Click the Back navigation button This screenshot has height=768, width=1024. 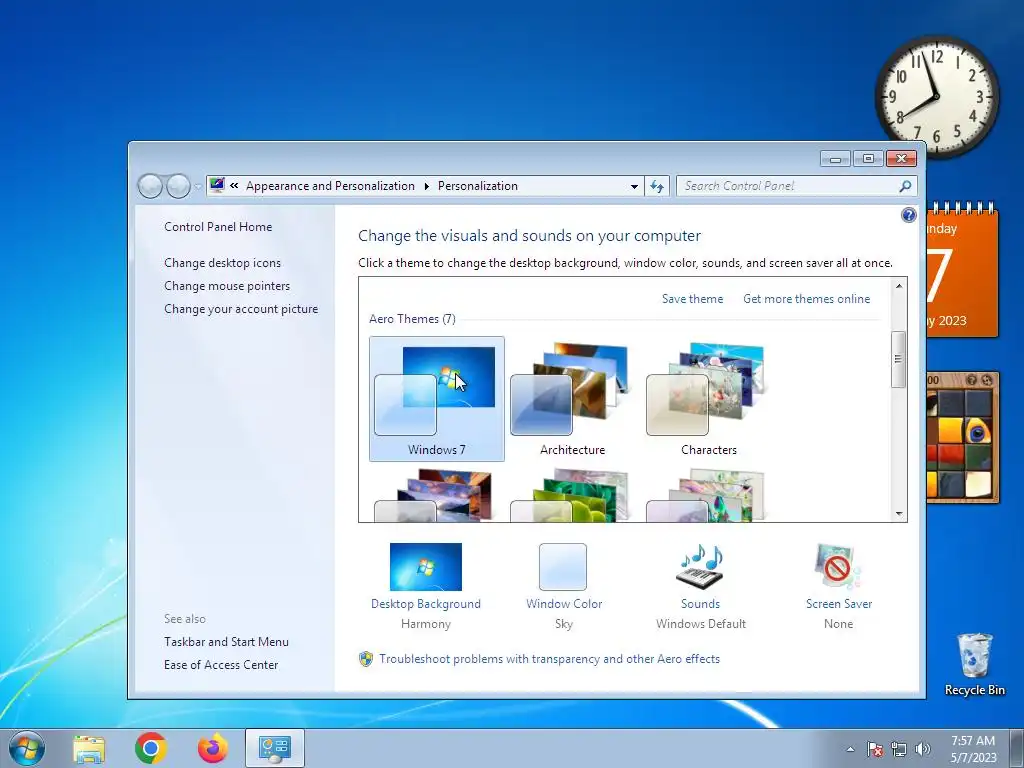tap(150, 186)
